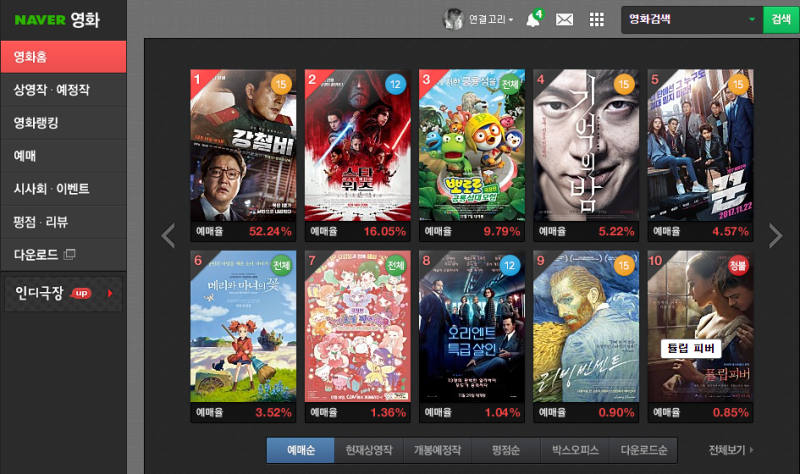Show previous movies with left arrow
The height and width of the screenshot is (474, 800).
pyautogui.click(x=168, y=236)
